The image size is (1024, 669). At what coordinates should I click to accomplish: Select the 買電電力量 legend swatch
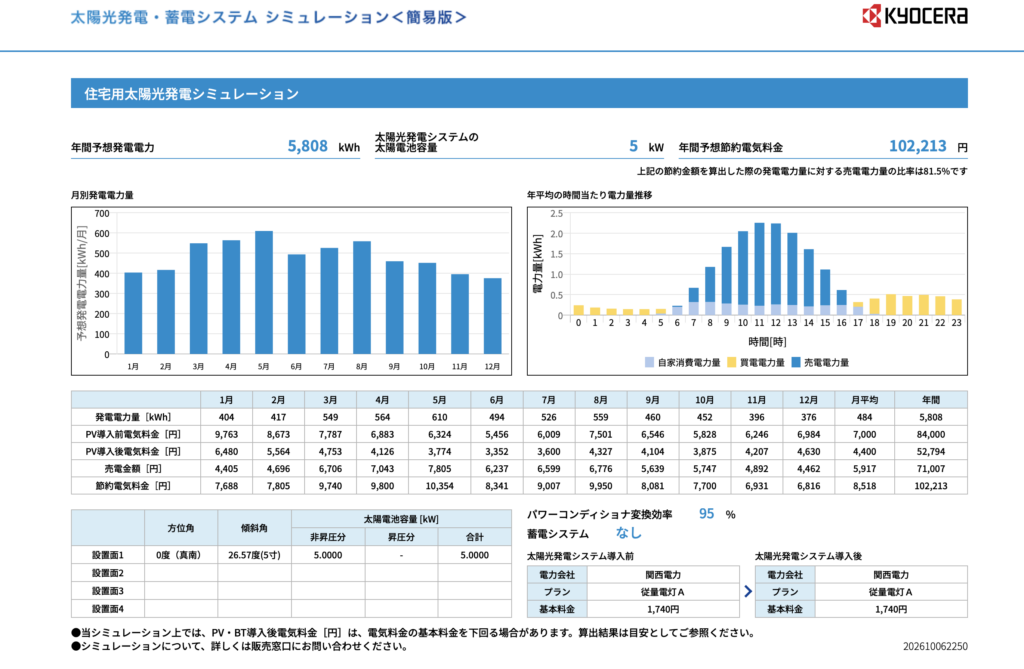(x=731, y=362)
